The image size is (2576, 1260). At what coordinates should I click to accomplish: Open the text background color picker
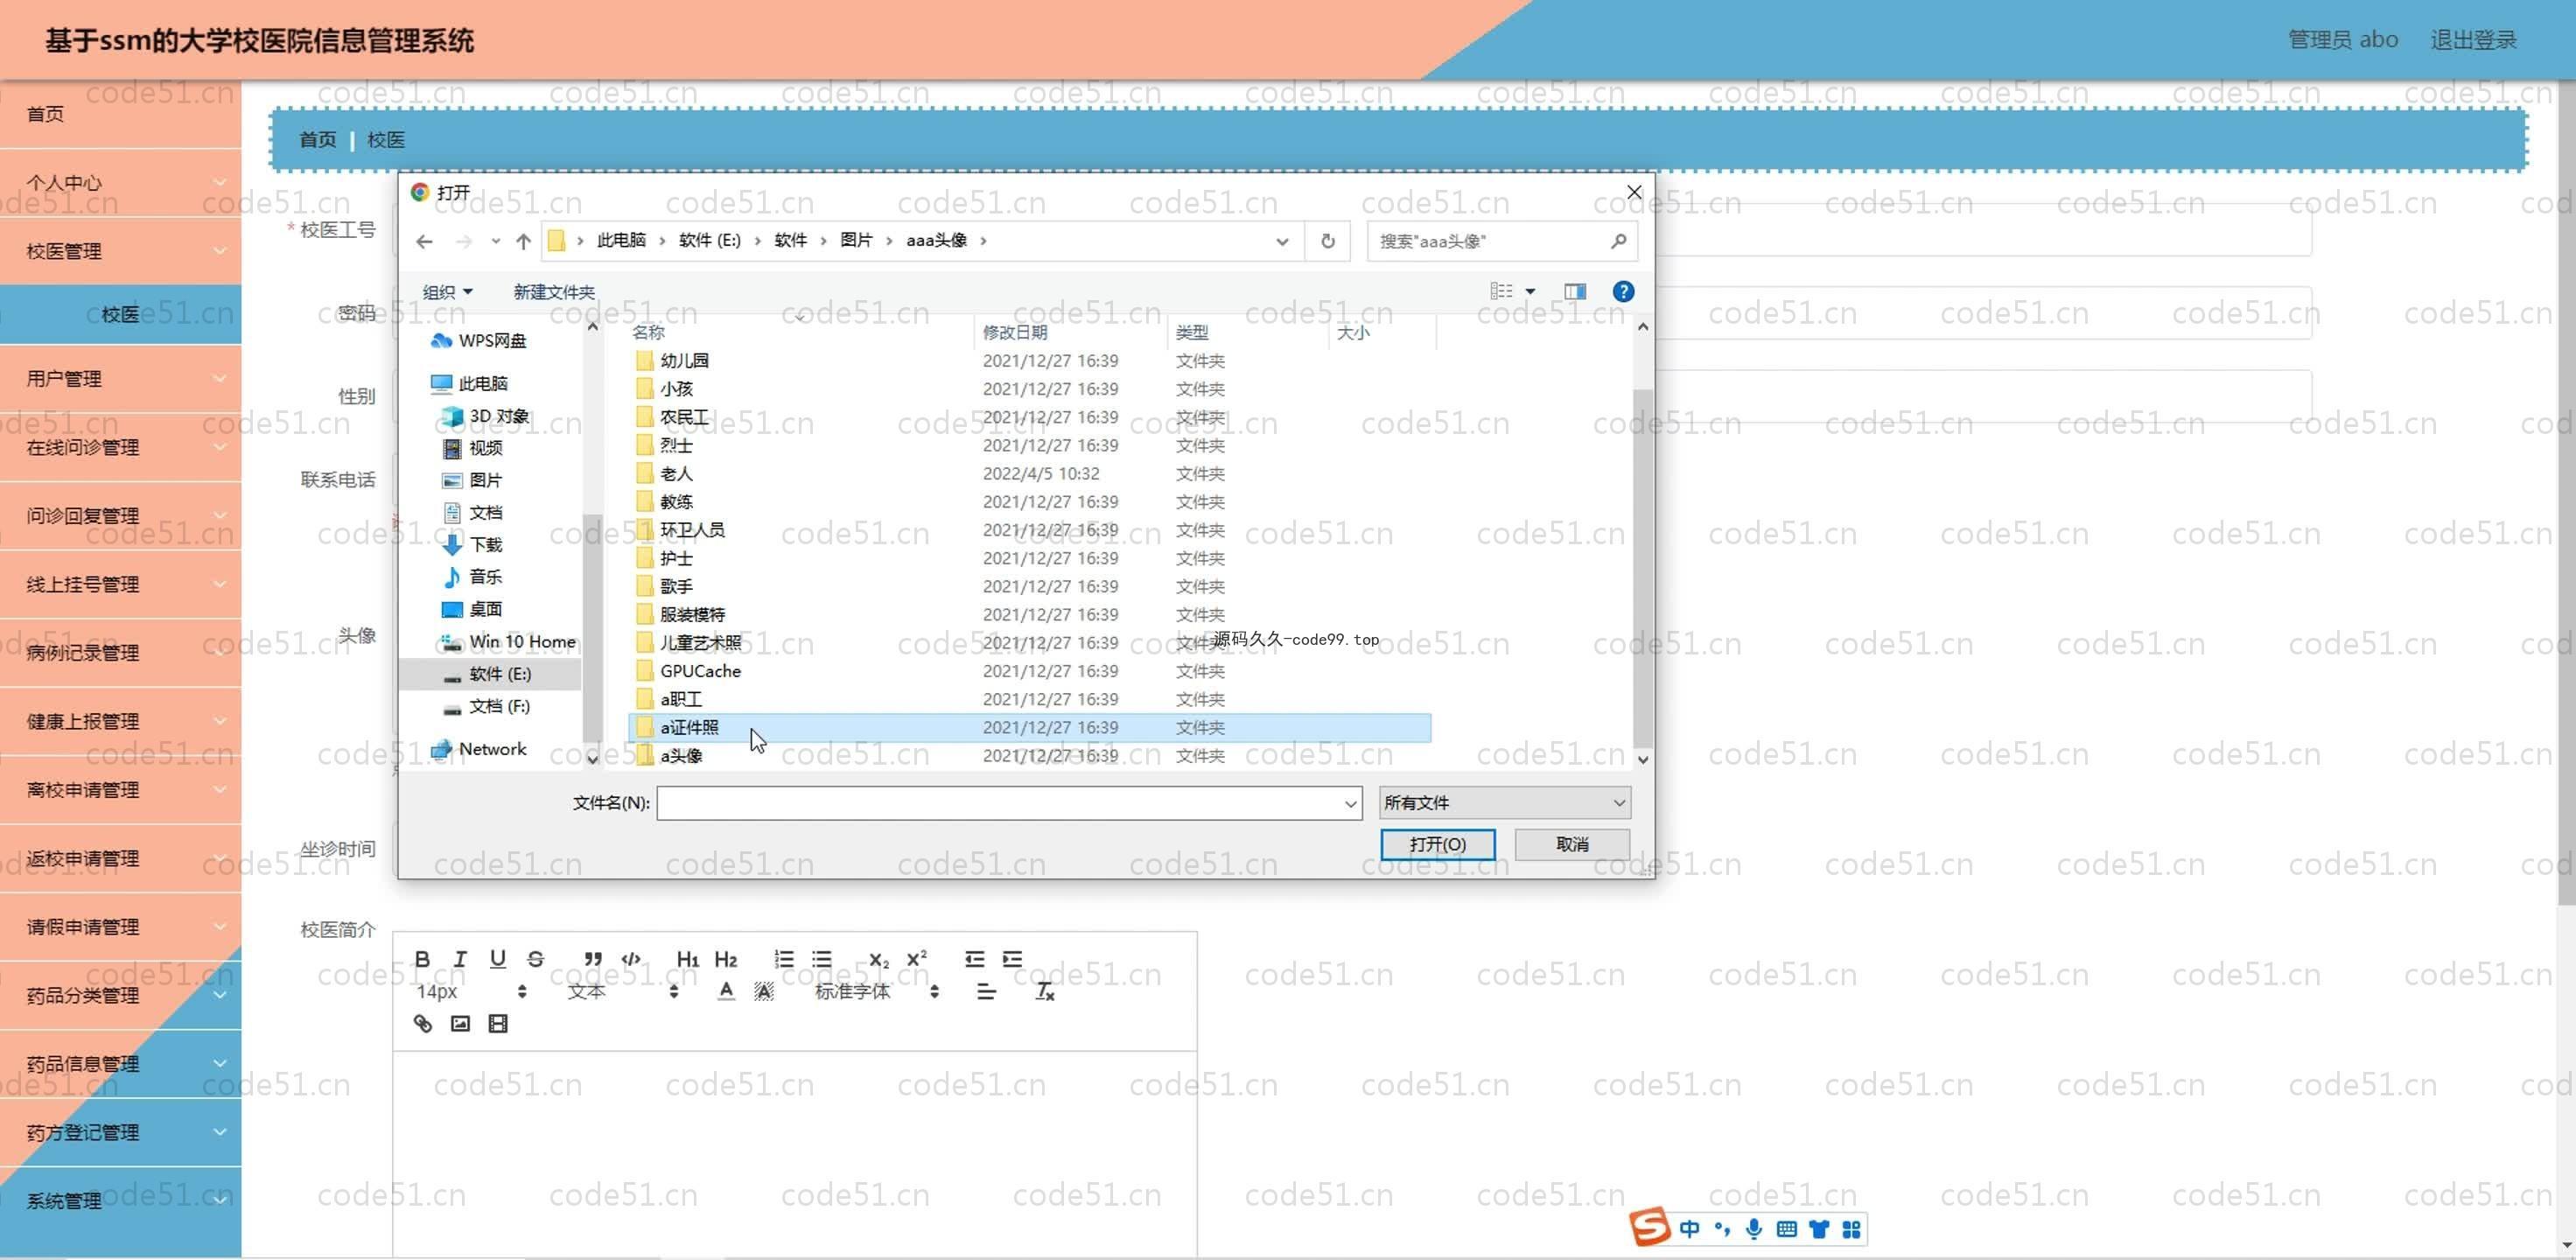click(764, 991)
